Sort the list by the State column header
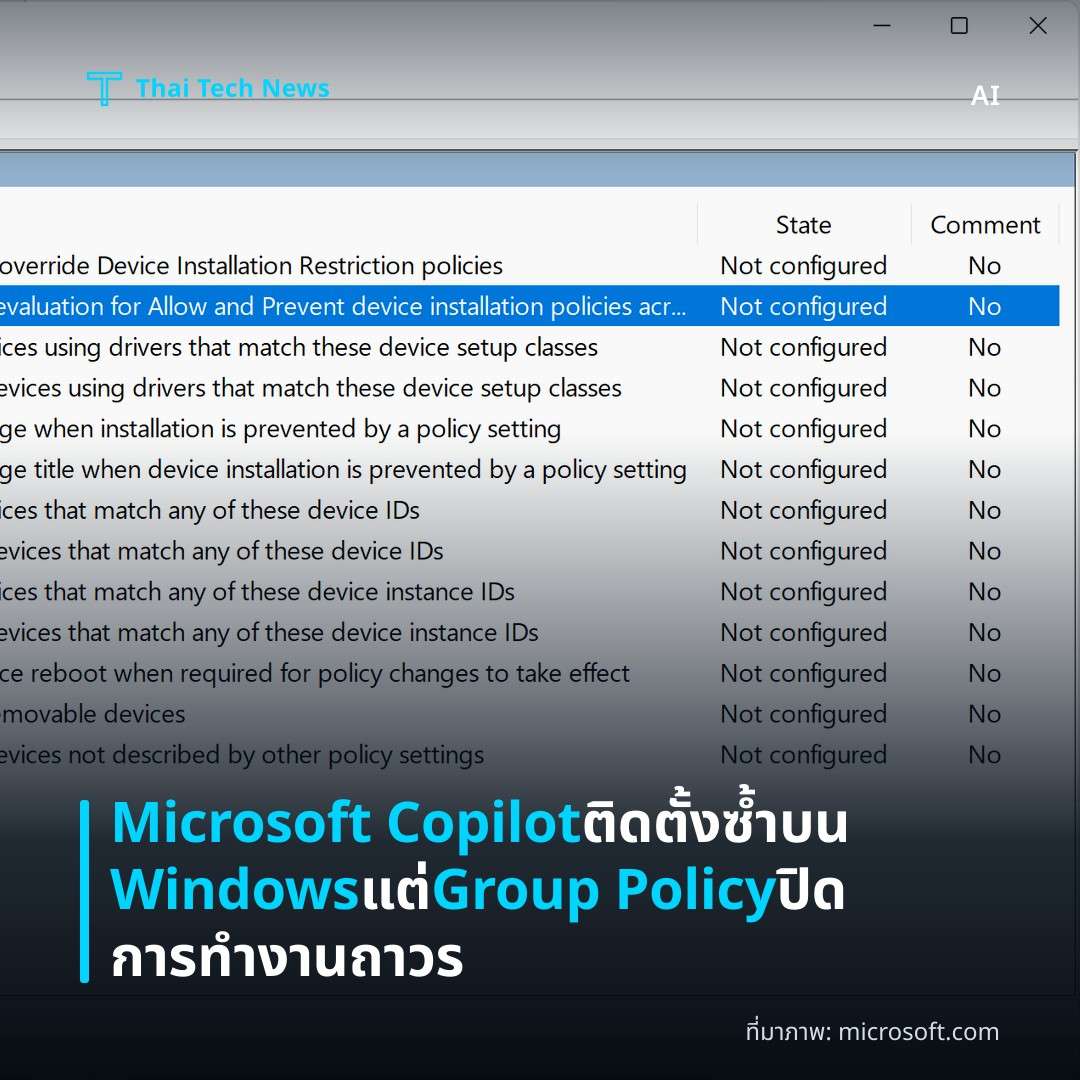This screenshot has width=1080, height=1080. point(803,225)
